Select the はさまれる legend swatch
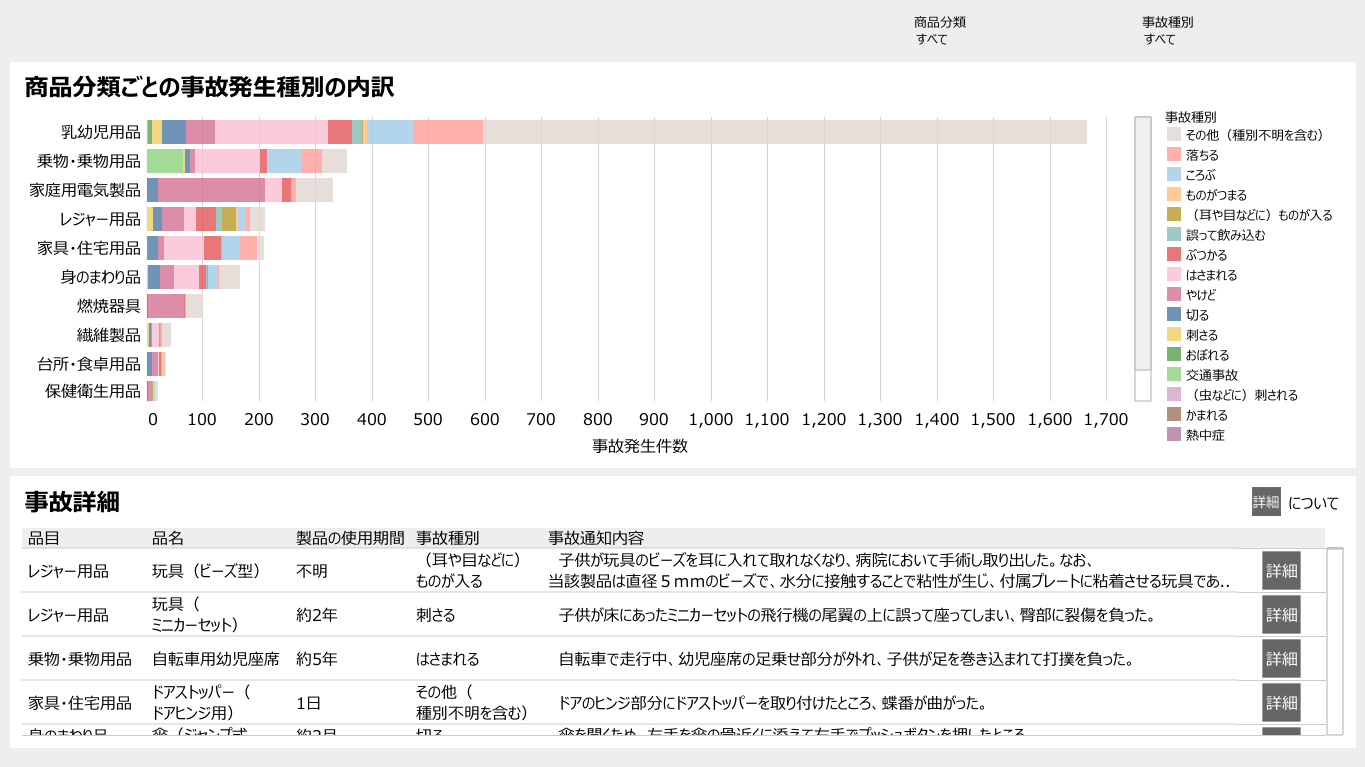The width and height of the screenshot is (1365, 767). pyautogui.click(x=1174, y=275)
